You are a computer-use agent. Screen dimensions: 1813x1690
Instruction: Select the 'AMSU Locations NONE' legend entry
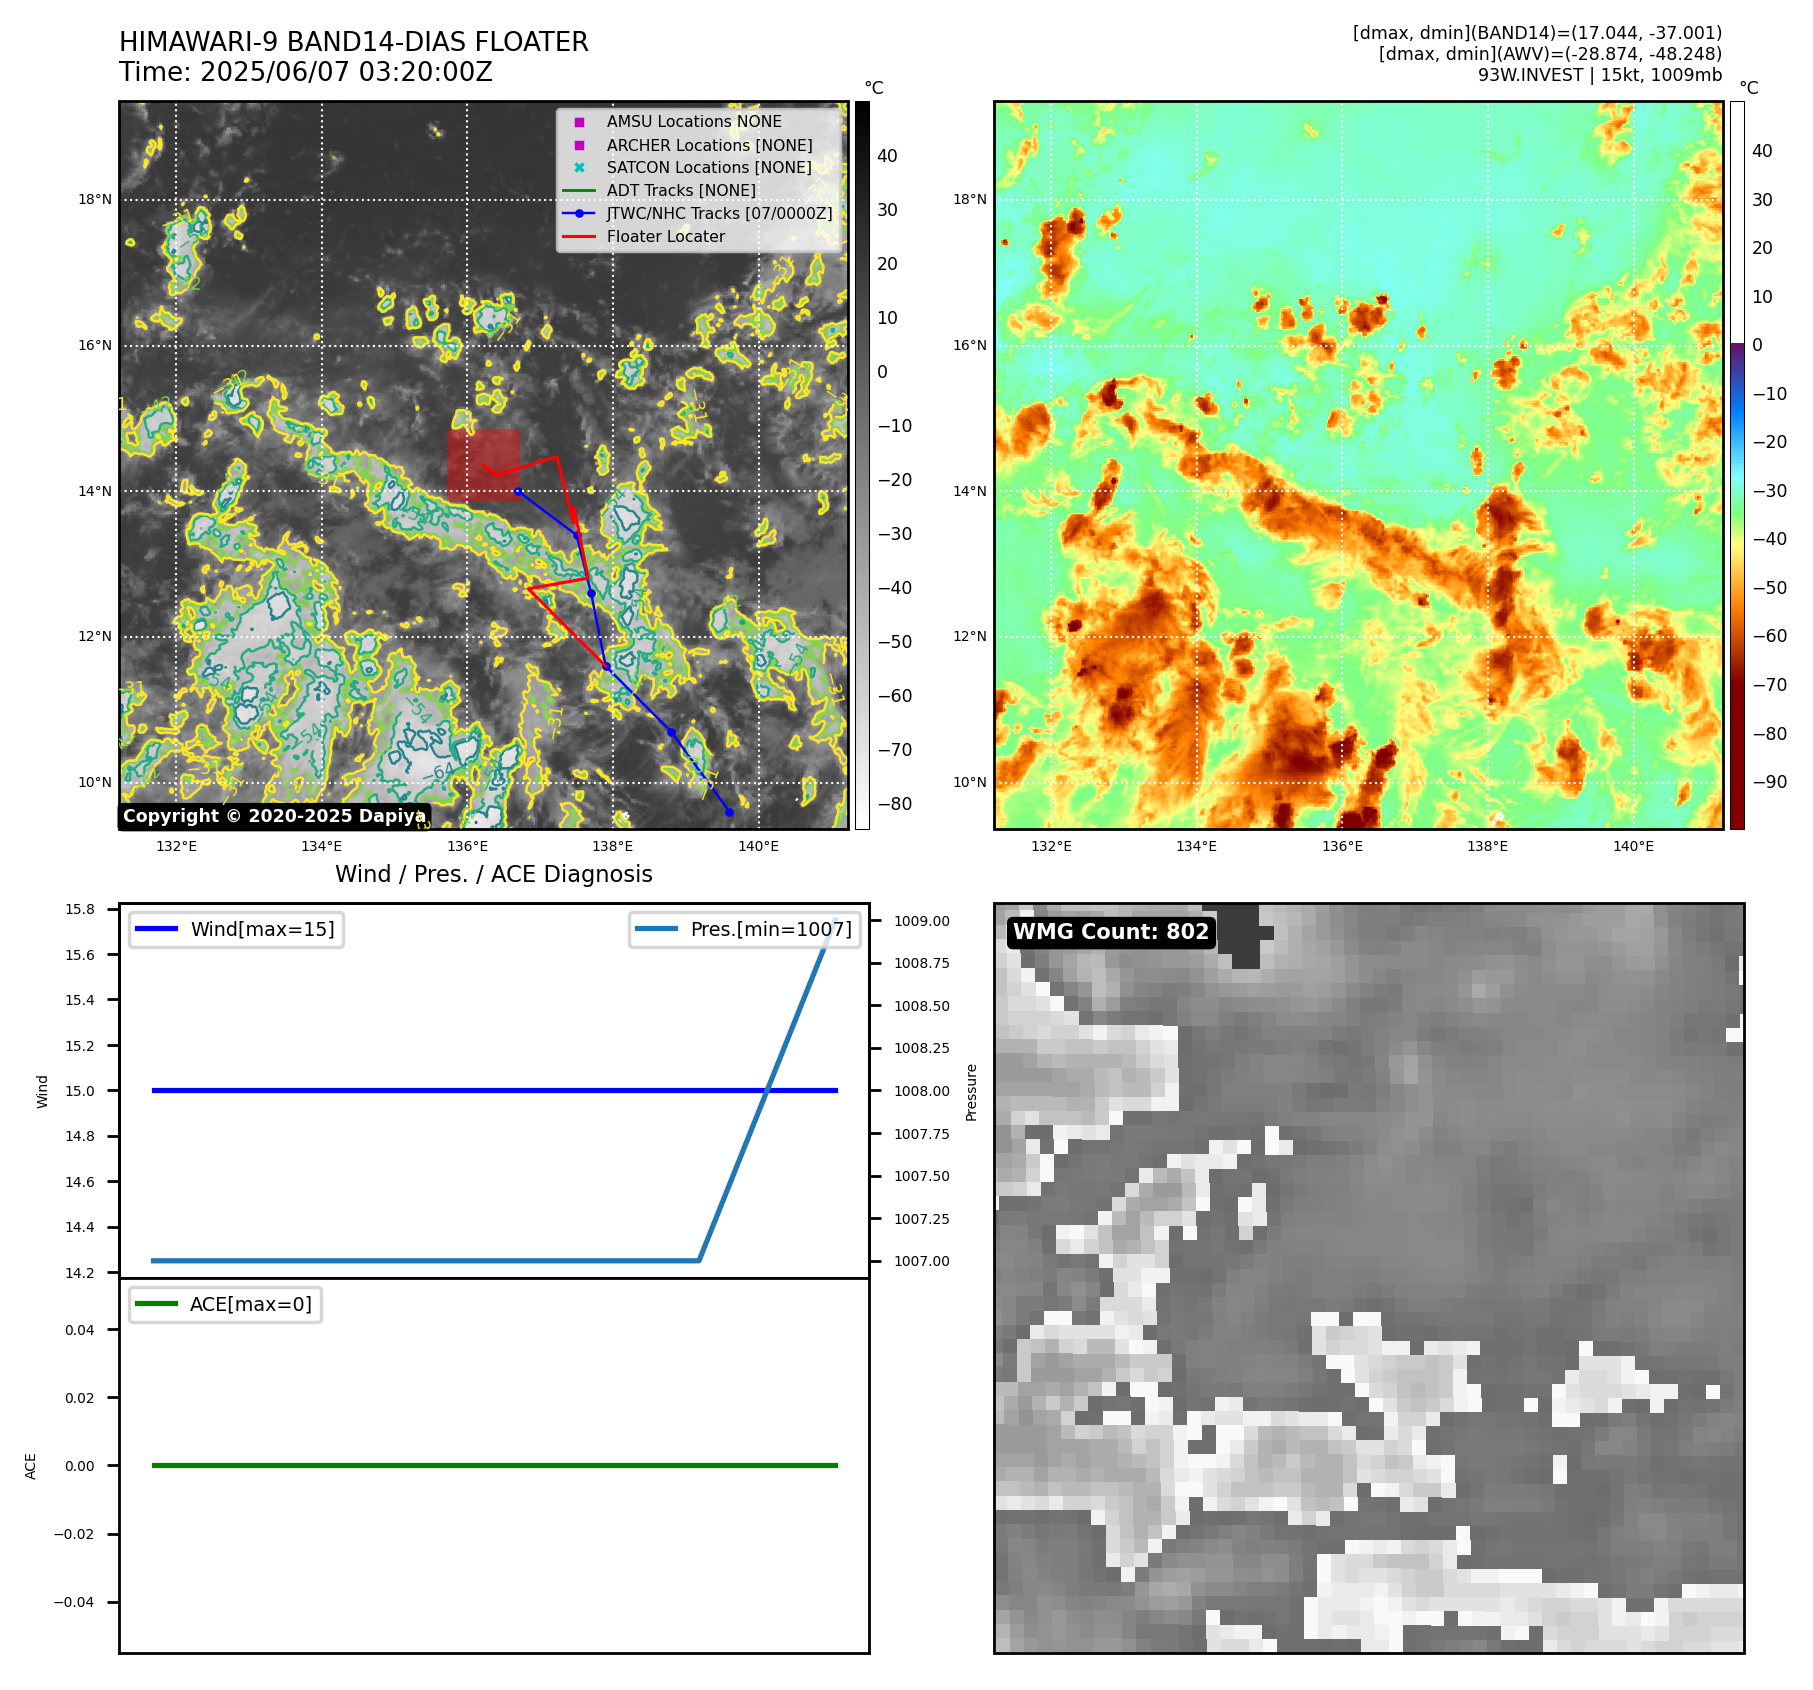pos(694,122)
